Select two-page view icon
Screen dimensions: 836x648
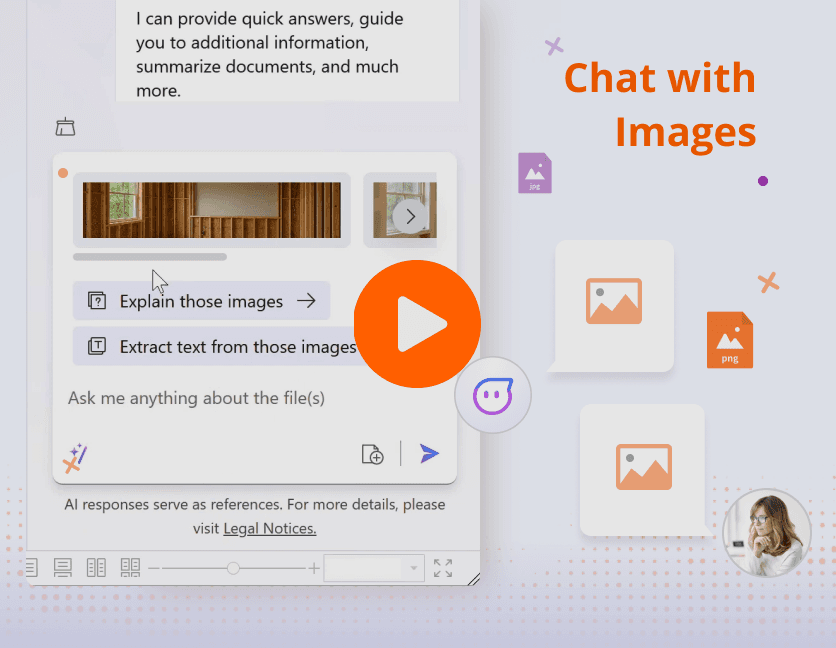96,567
